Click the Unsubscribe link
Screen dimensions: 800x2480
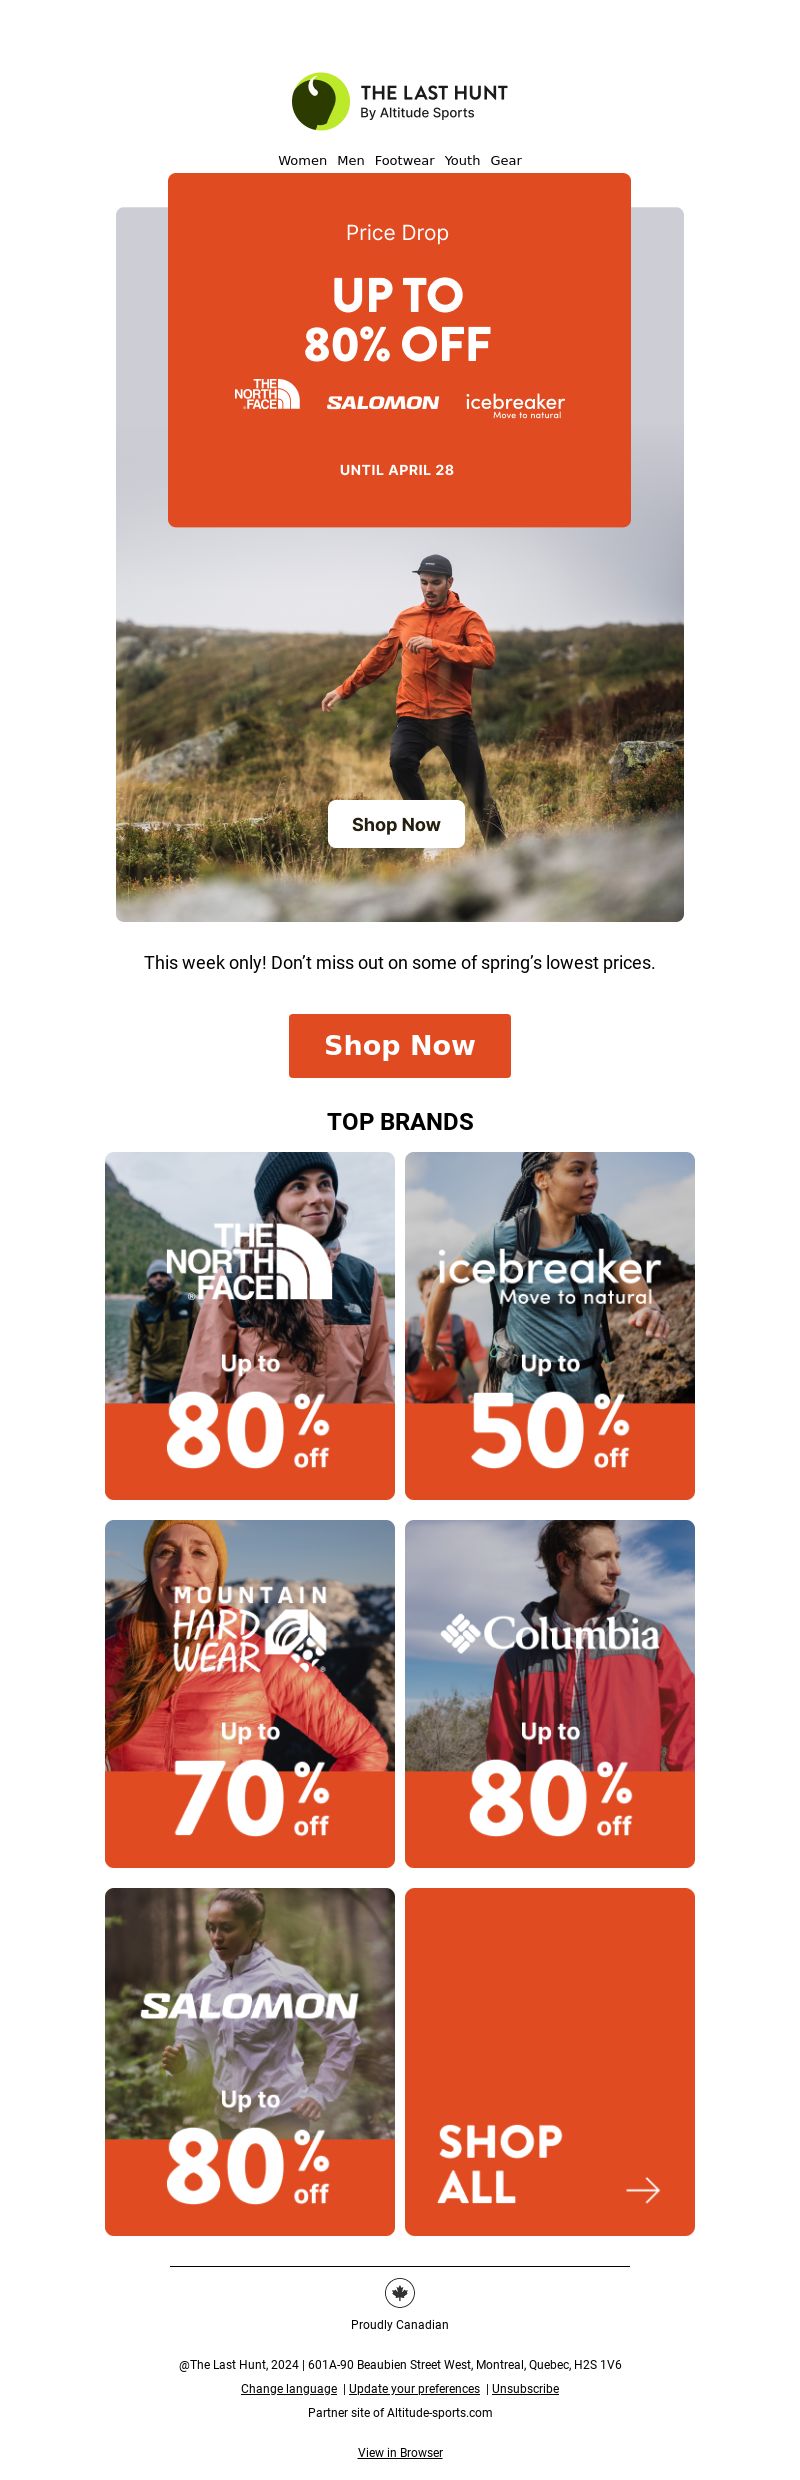(x=525, y=2389)
